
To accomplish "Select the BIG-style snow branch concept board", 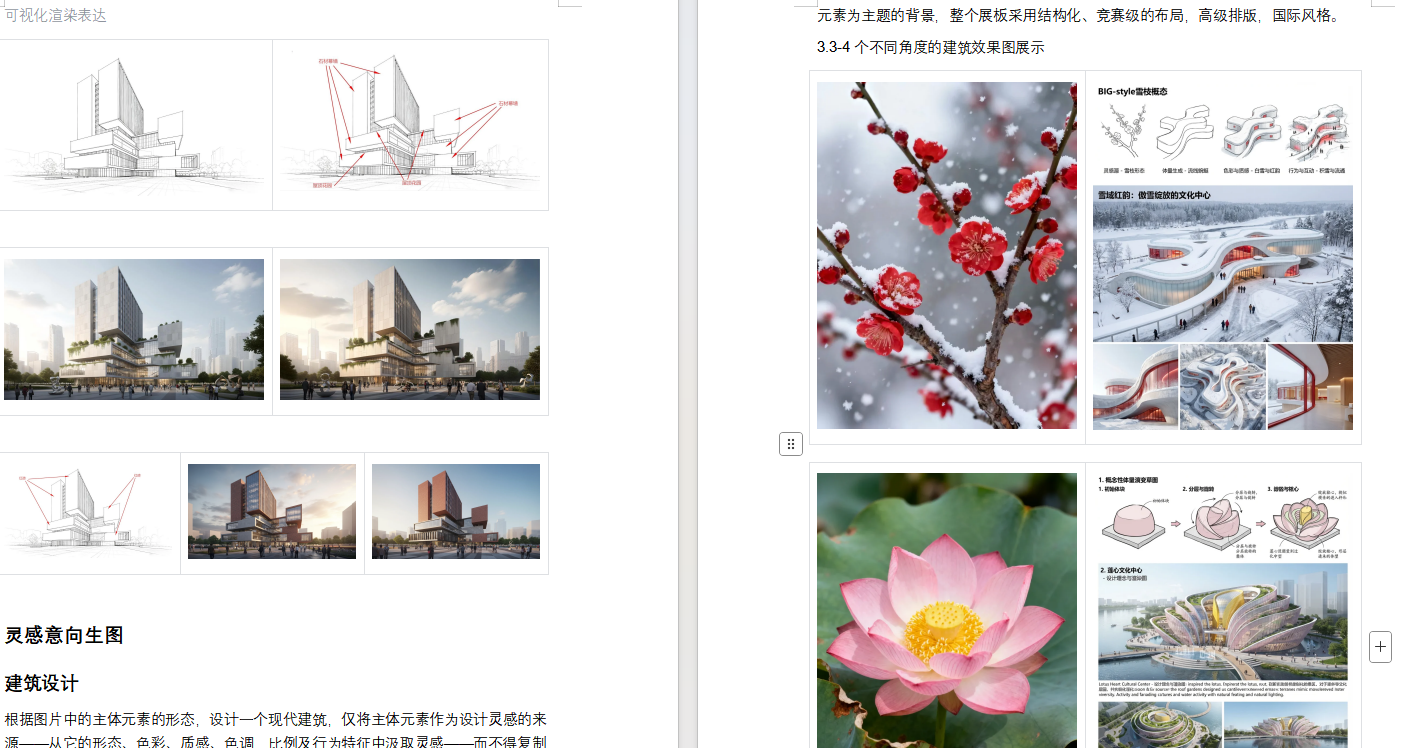I will click(x=1223, y=256).
